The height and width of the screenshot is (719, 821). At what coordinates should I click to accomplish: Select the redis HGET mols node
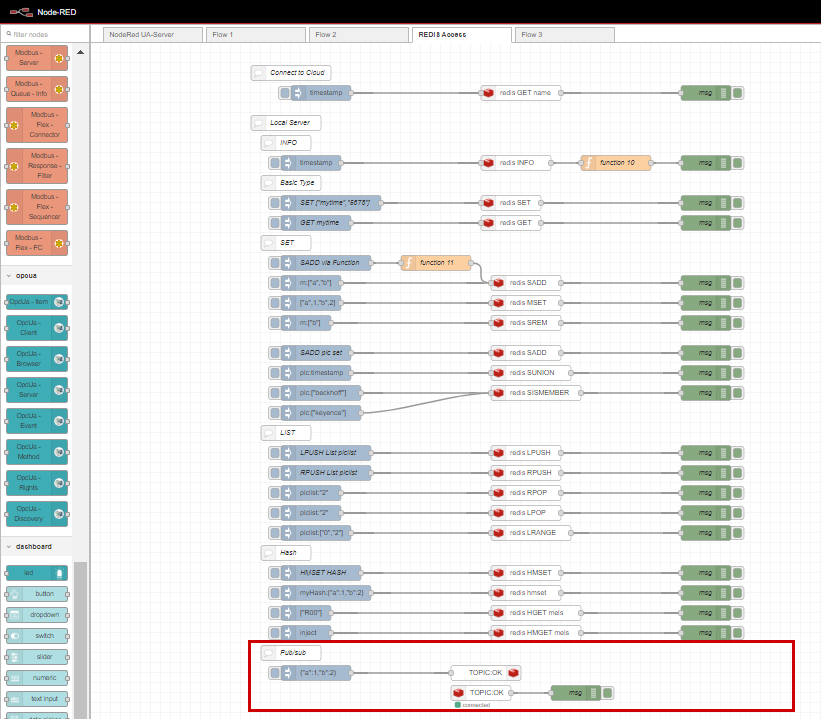click(x=536, y=613)
